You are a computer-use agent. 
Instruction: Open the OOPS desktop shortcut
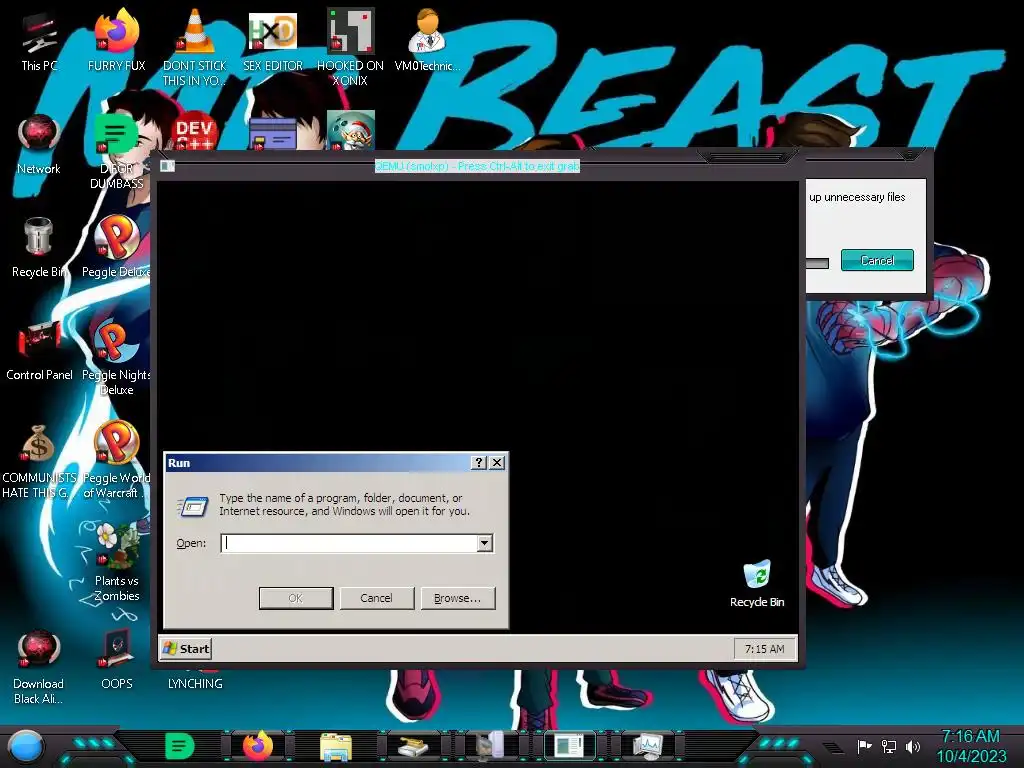pyautogui.click(x=116, y=660)
